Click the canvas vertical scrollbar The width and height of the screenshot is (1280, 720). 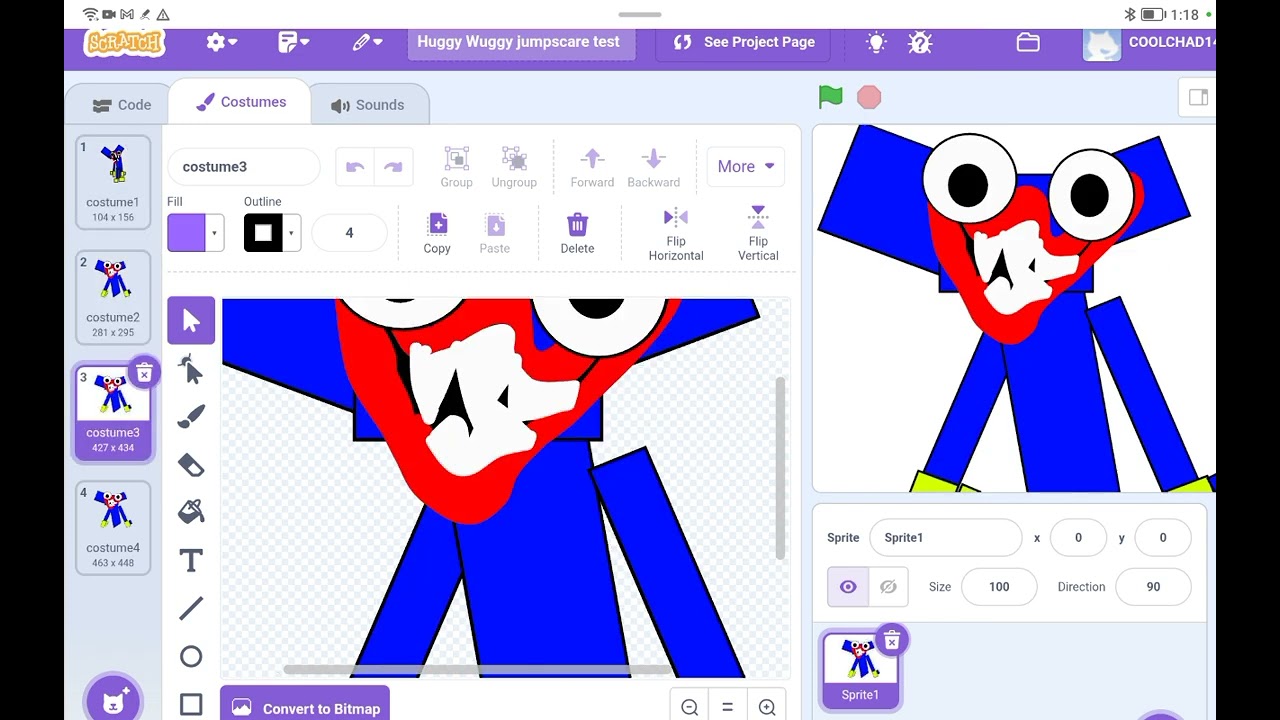pos(780,468)
